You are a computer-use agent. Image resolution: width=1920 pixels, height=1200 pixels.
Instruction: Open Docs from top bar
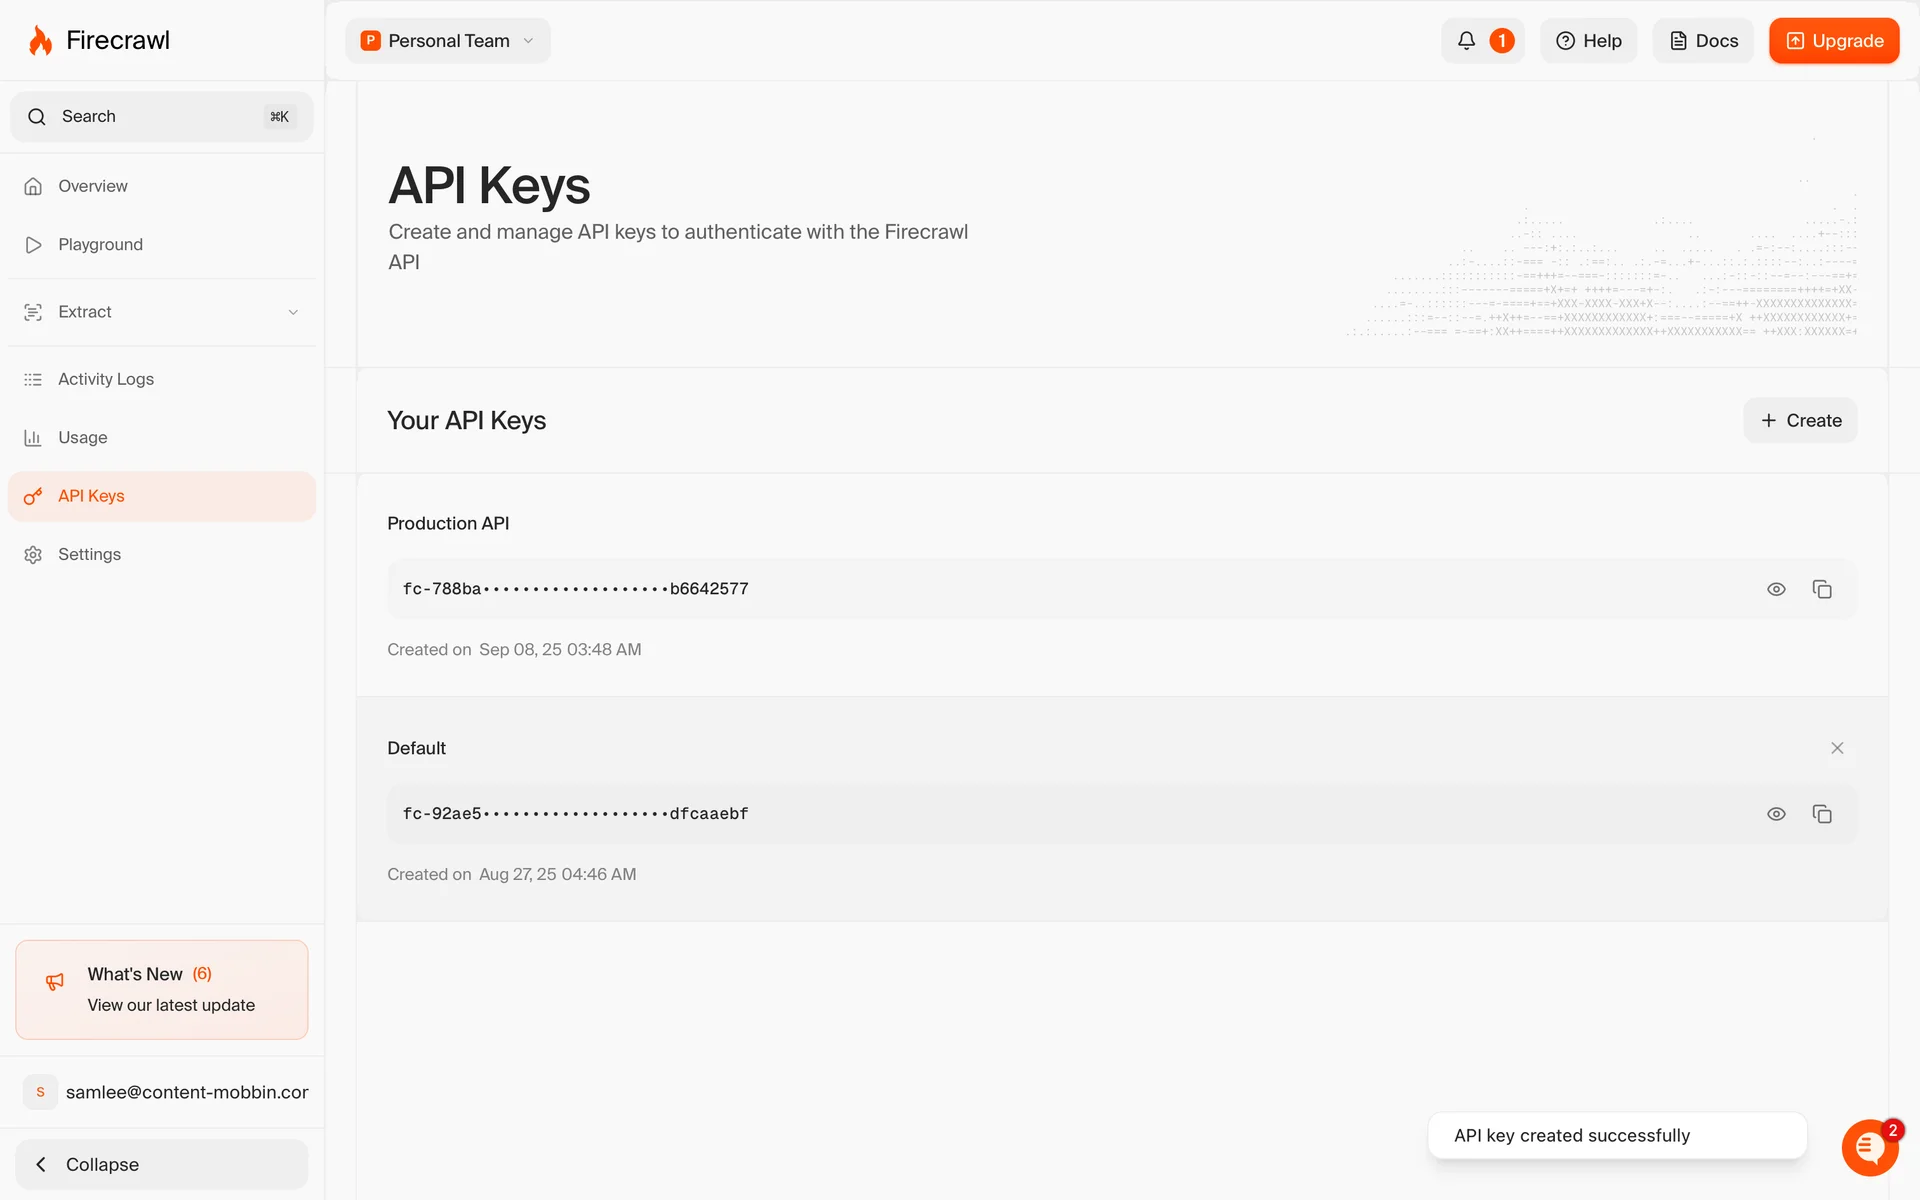click(x=1703, y=41)
